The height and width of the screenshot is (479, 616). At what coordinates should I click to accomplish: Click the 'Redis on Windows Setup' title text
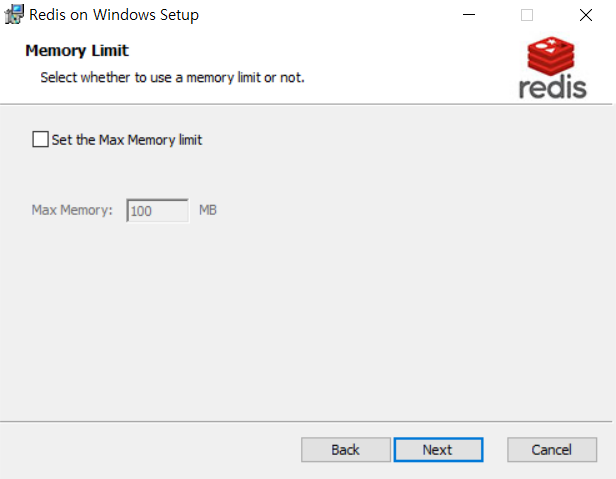tap(114, 15)
